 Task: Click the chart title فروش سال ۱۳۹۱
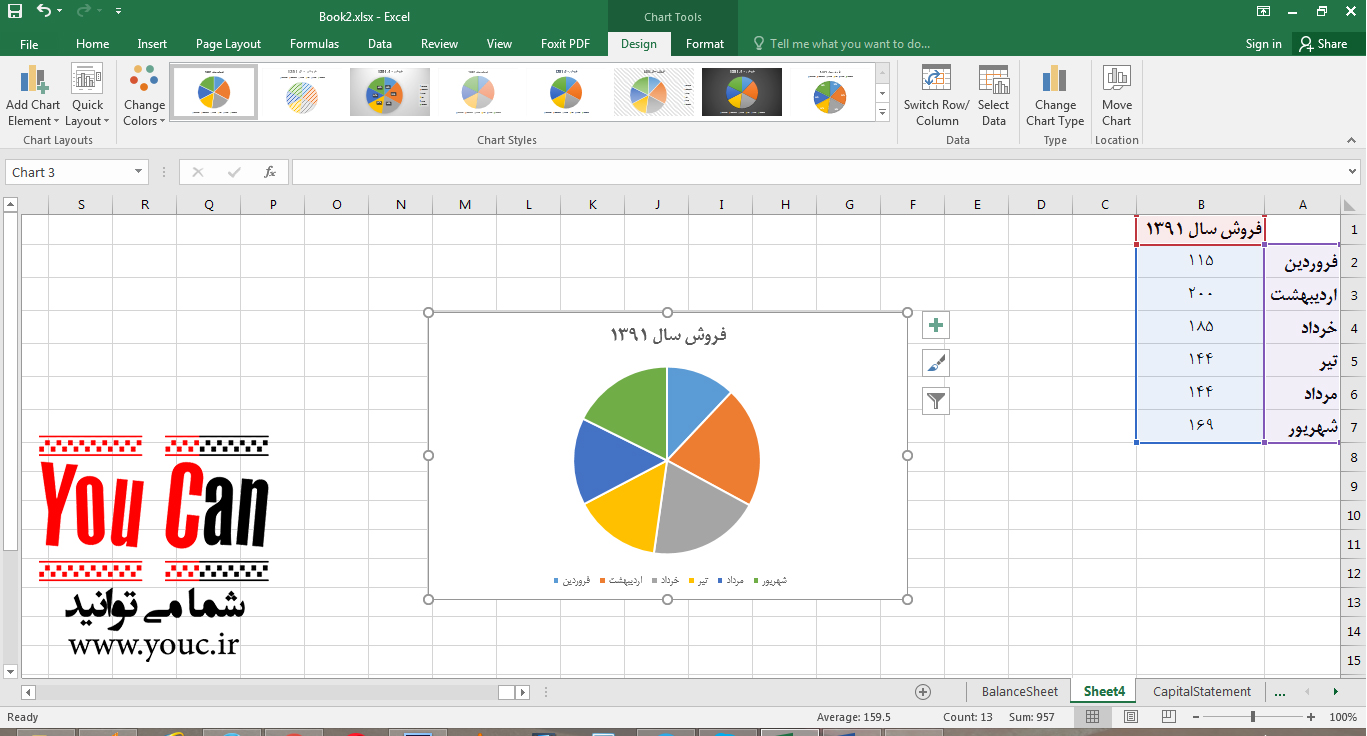click(x=668, y=335)
